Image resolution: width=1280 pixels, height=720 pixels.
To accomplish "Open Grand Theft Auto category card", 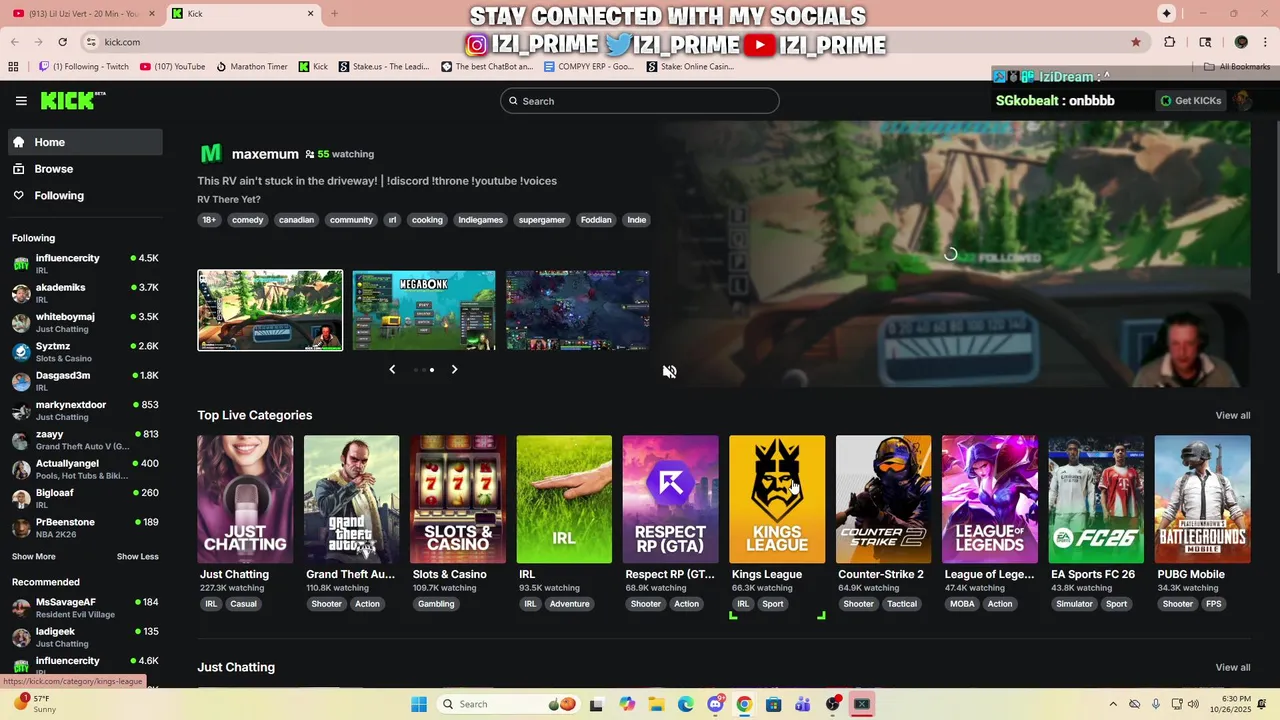I will pos(352,499).
